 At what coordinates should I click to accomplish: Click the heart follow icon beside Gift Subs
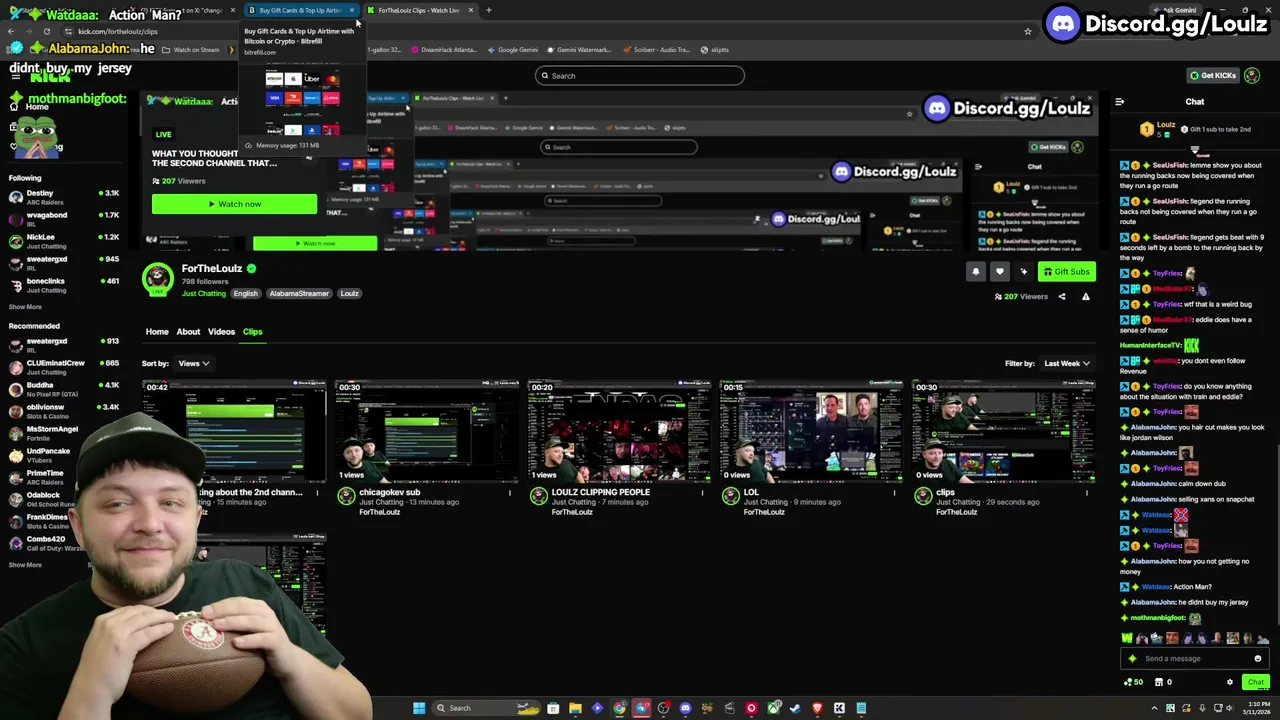[x=999, y=271]
